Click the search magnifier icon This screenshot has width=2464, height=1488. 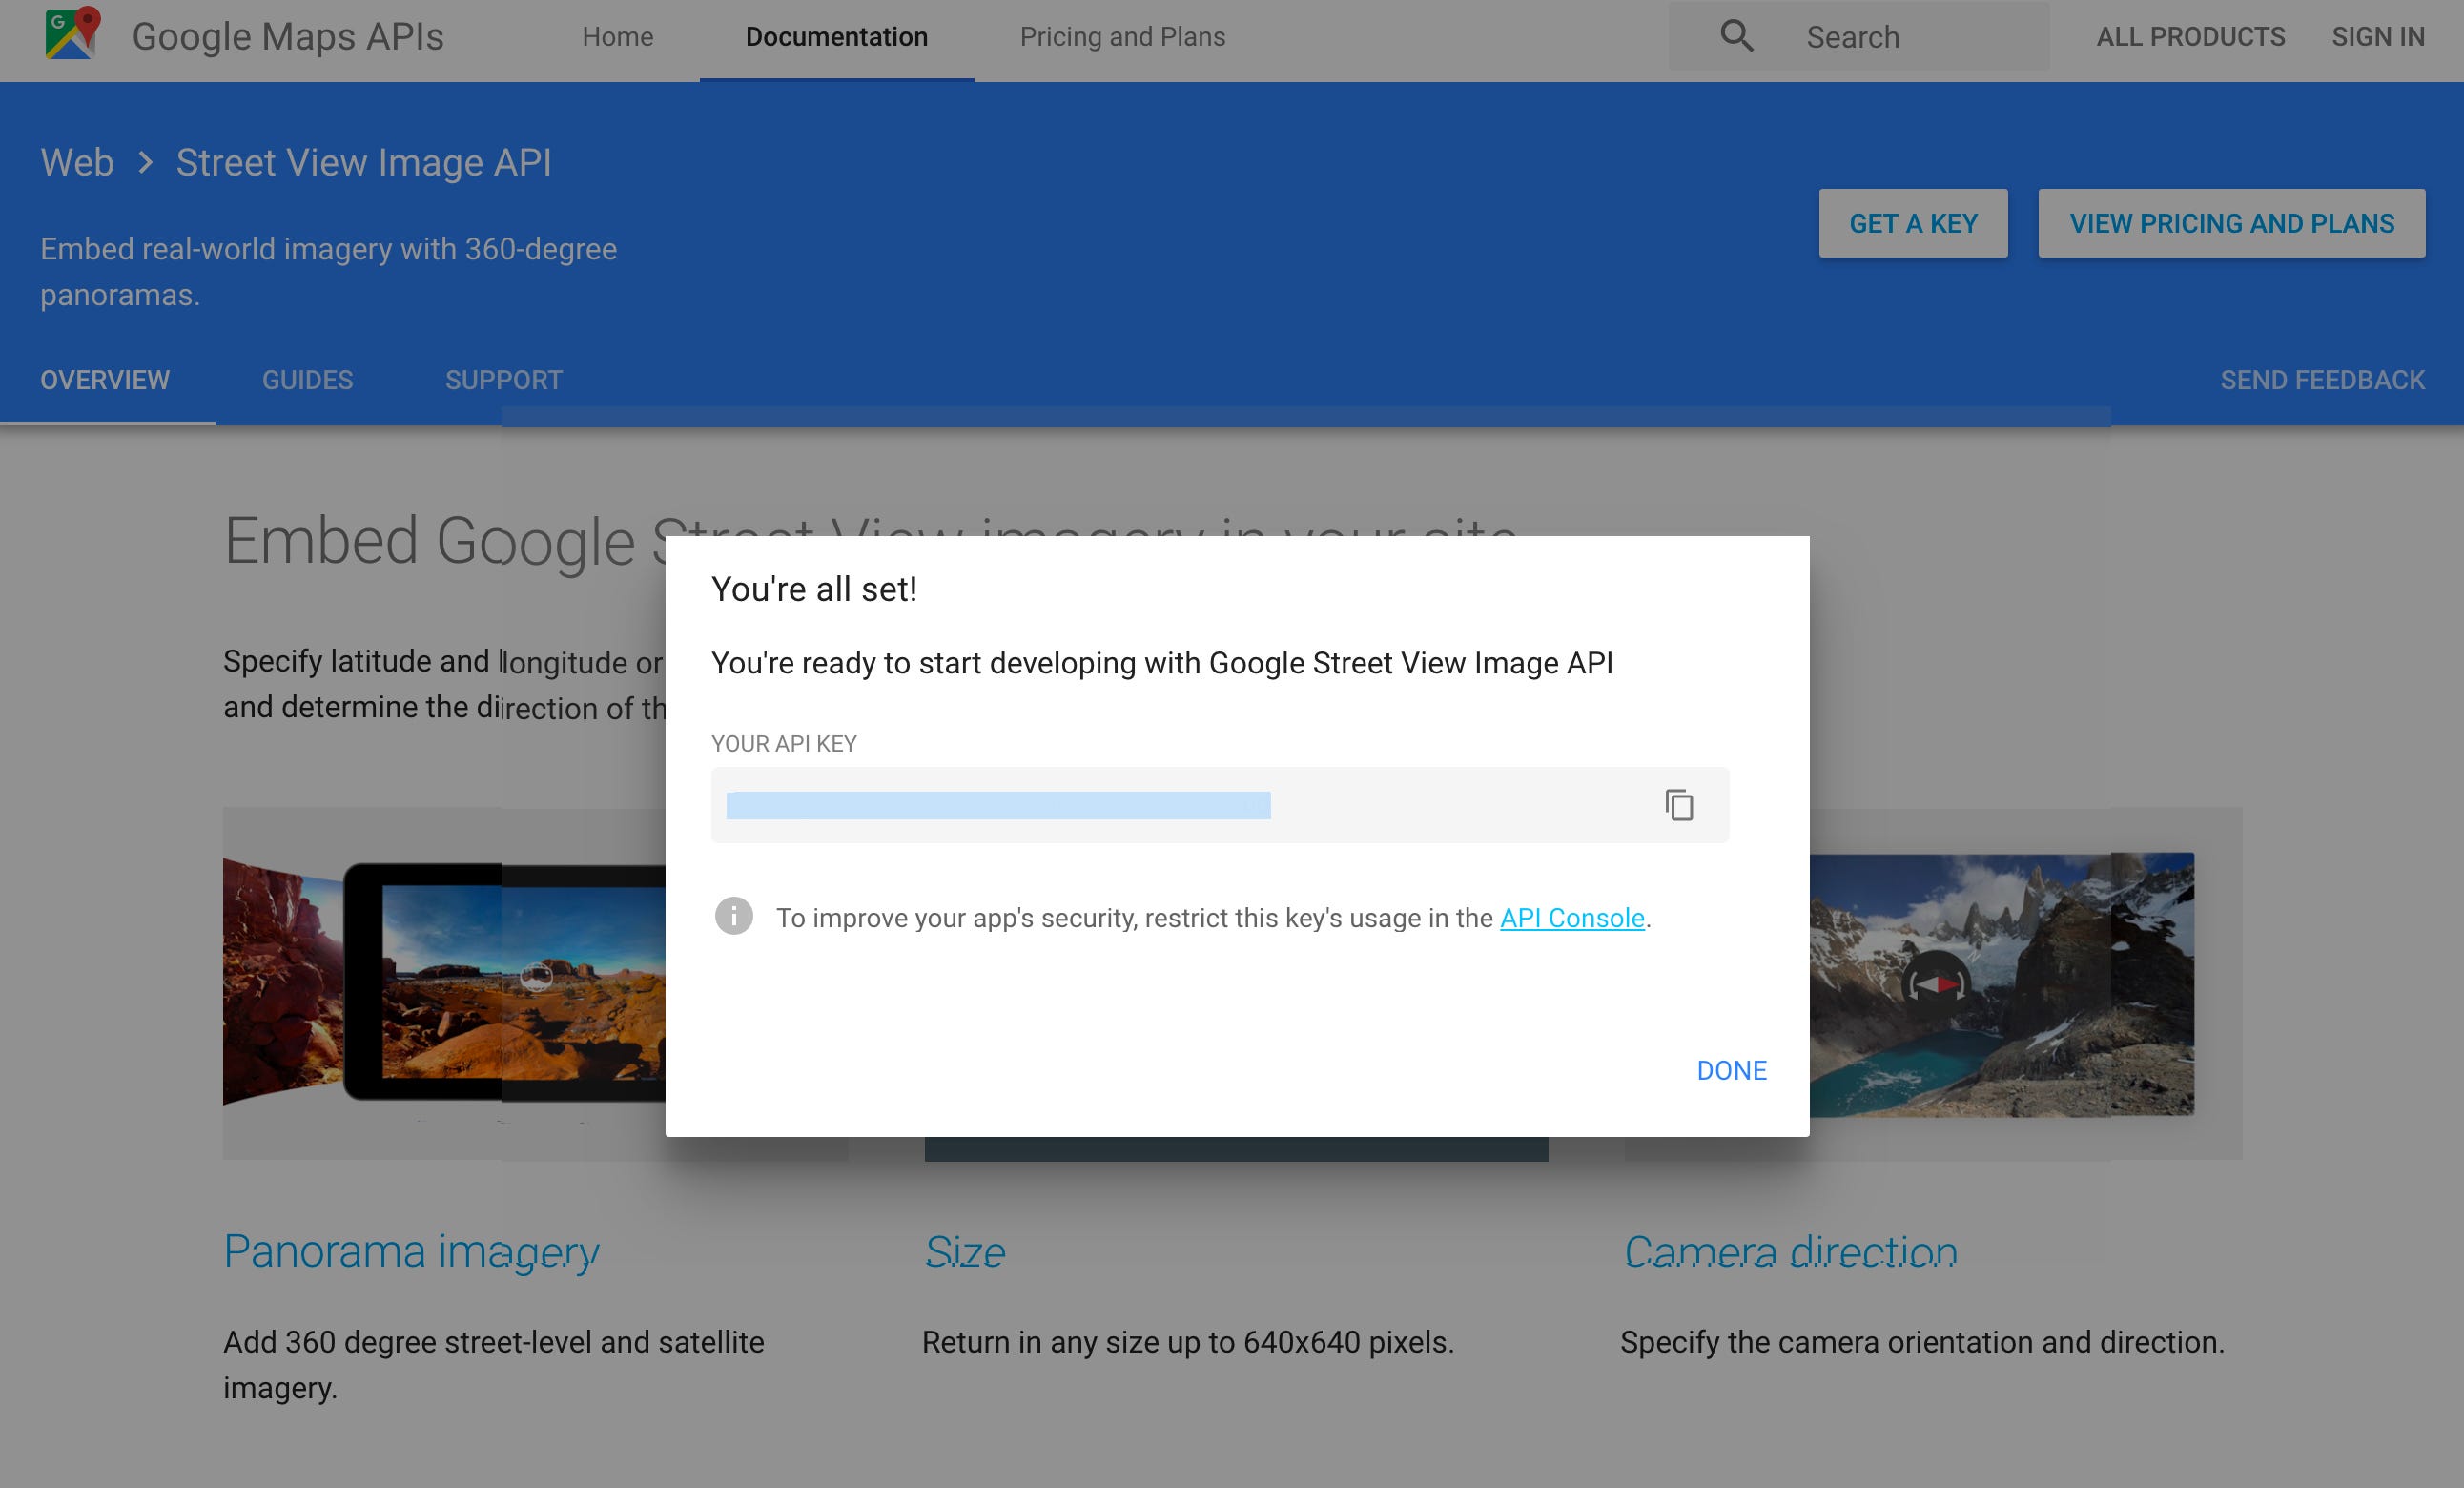pos(1736,37)
